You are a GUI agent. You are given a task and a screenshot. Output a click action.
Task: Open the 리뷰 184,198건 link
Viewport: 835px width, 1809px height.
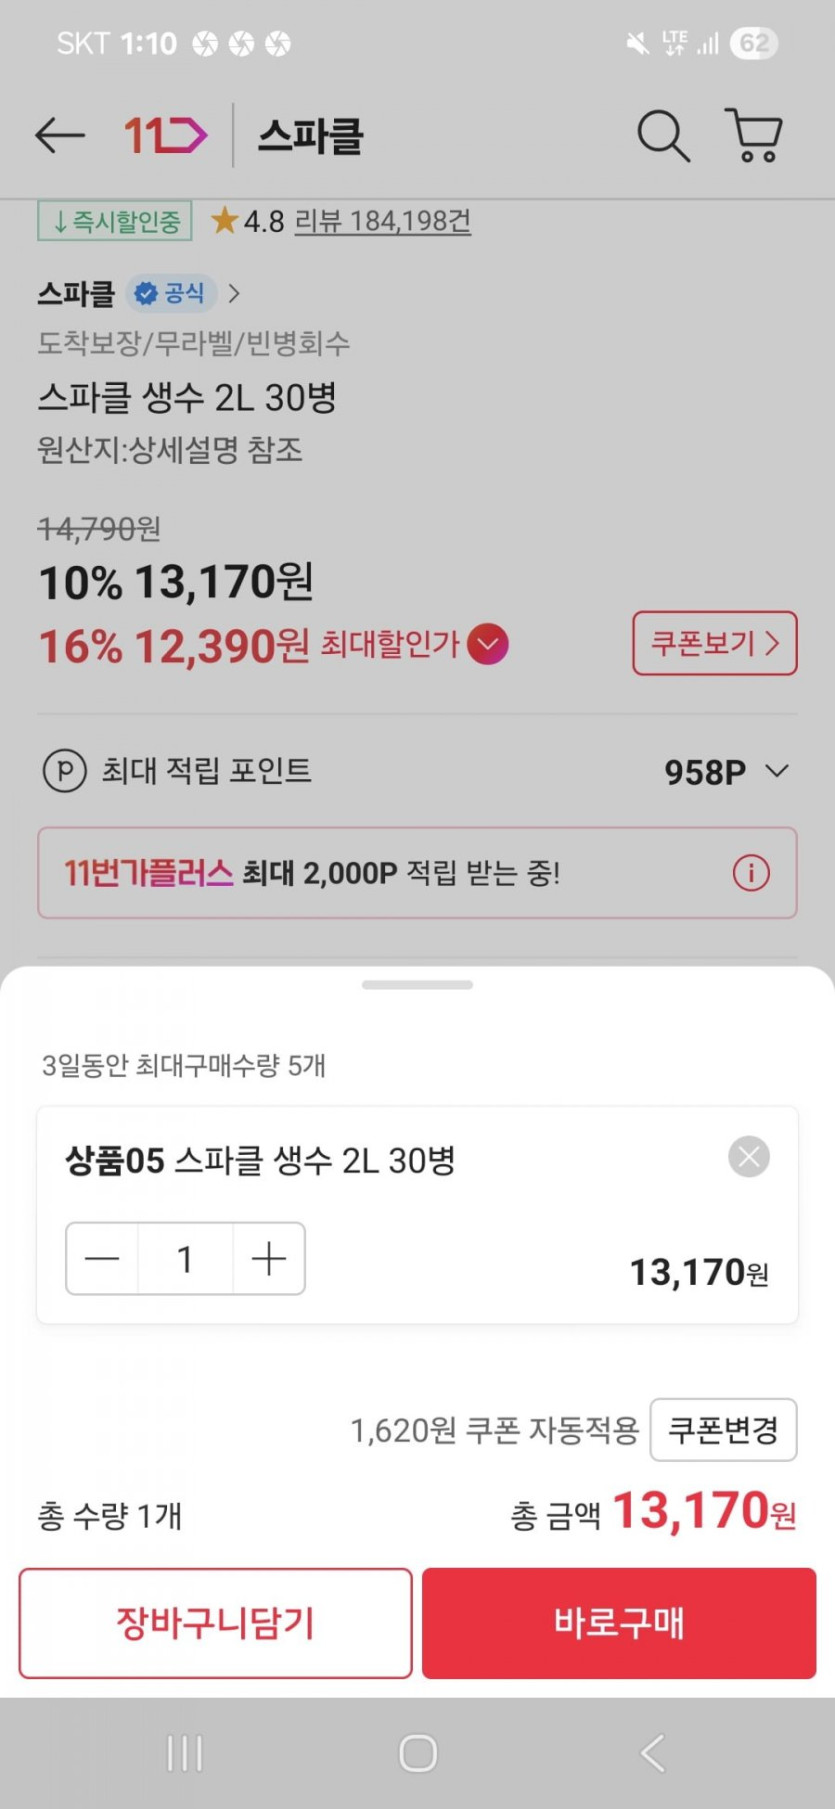coord(382,221)
